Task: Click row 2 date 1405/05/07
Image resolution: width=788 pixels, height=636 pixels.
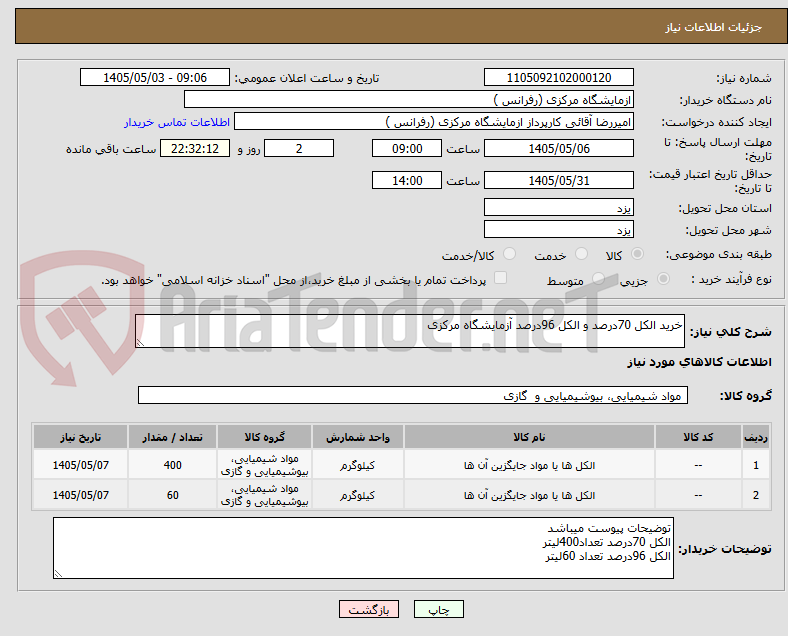Action: click(80, 495)
